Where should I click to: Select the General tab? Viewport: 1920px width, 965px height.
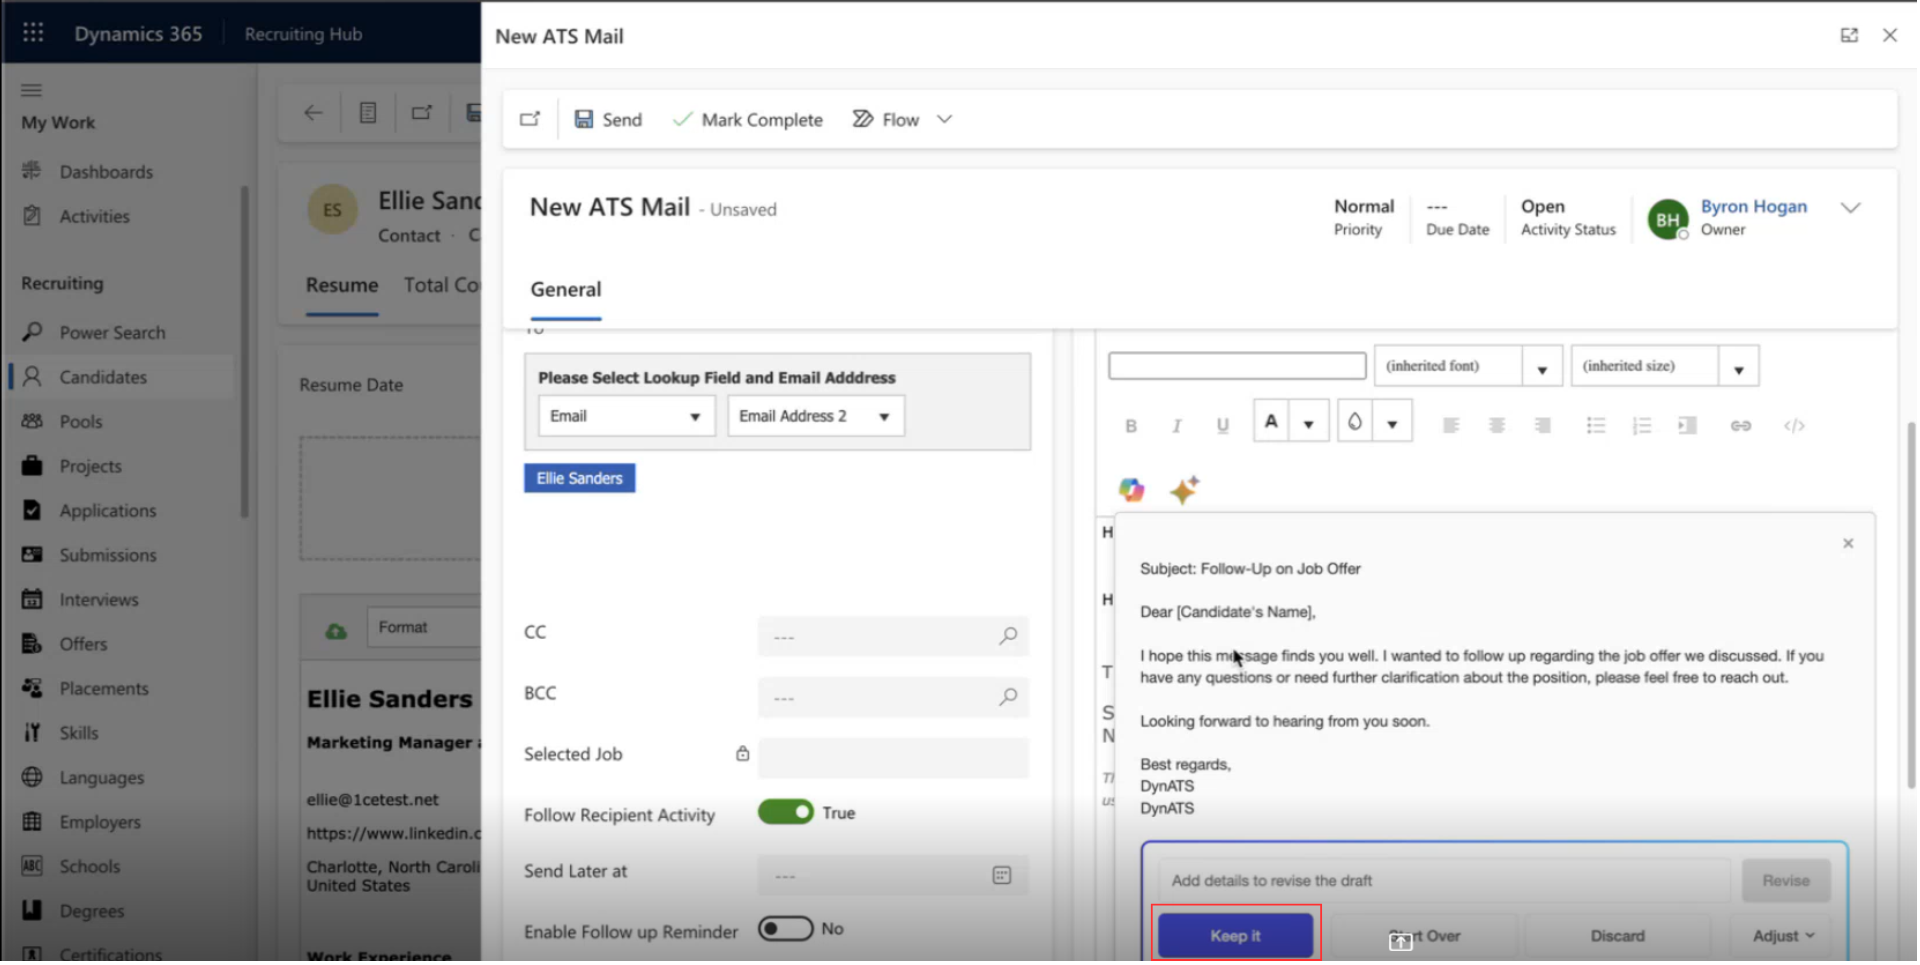click(x=566, y=289)
